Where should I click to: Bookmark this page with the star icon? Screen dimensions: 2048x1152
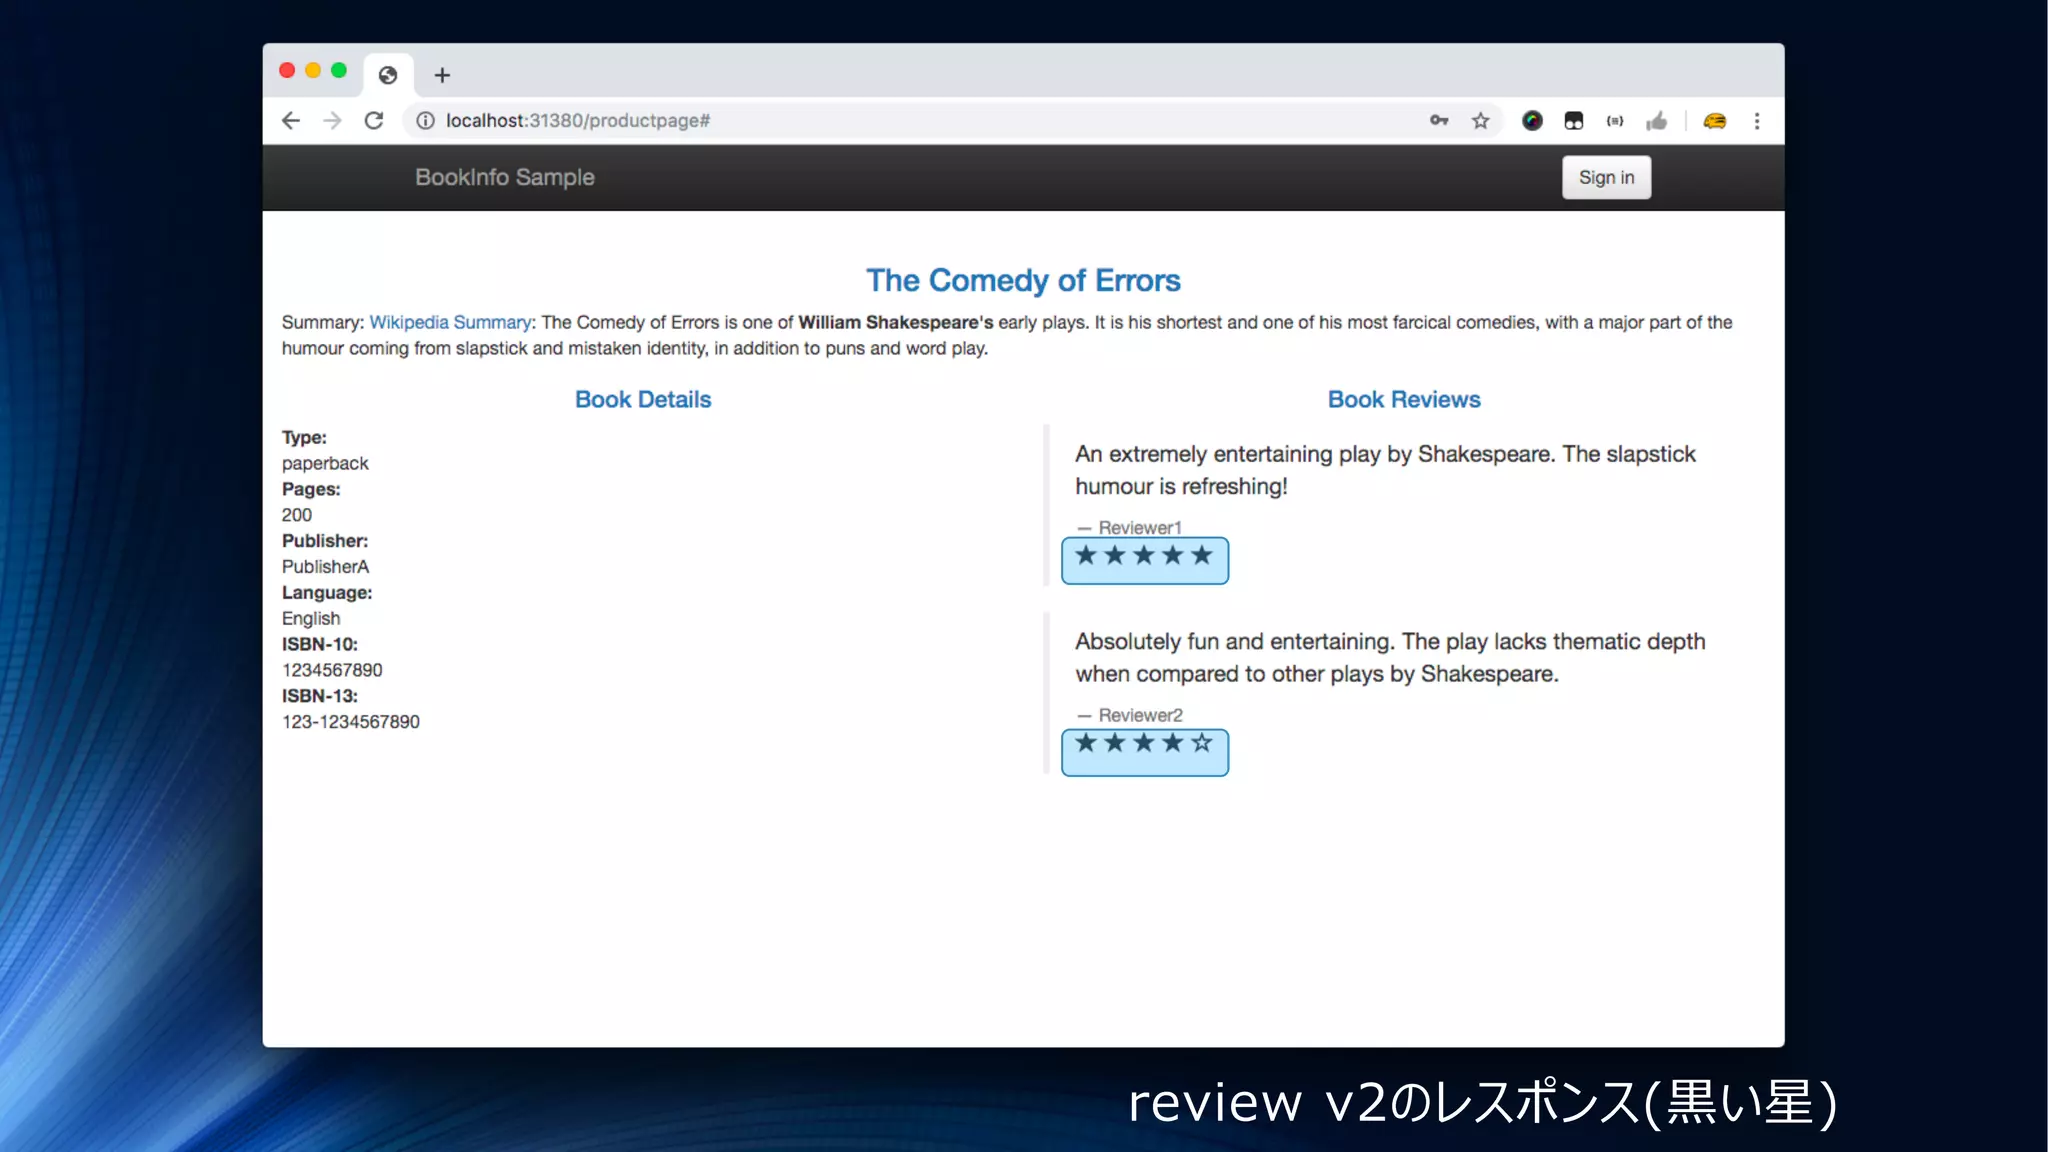coord(1480,121)
